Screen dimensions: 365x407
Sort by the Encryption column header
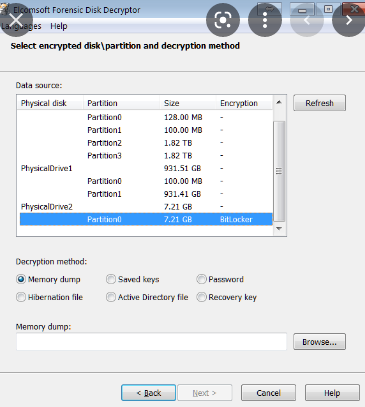click(244, 103)
